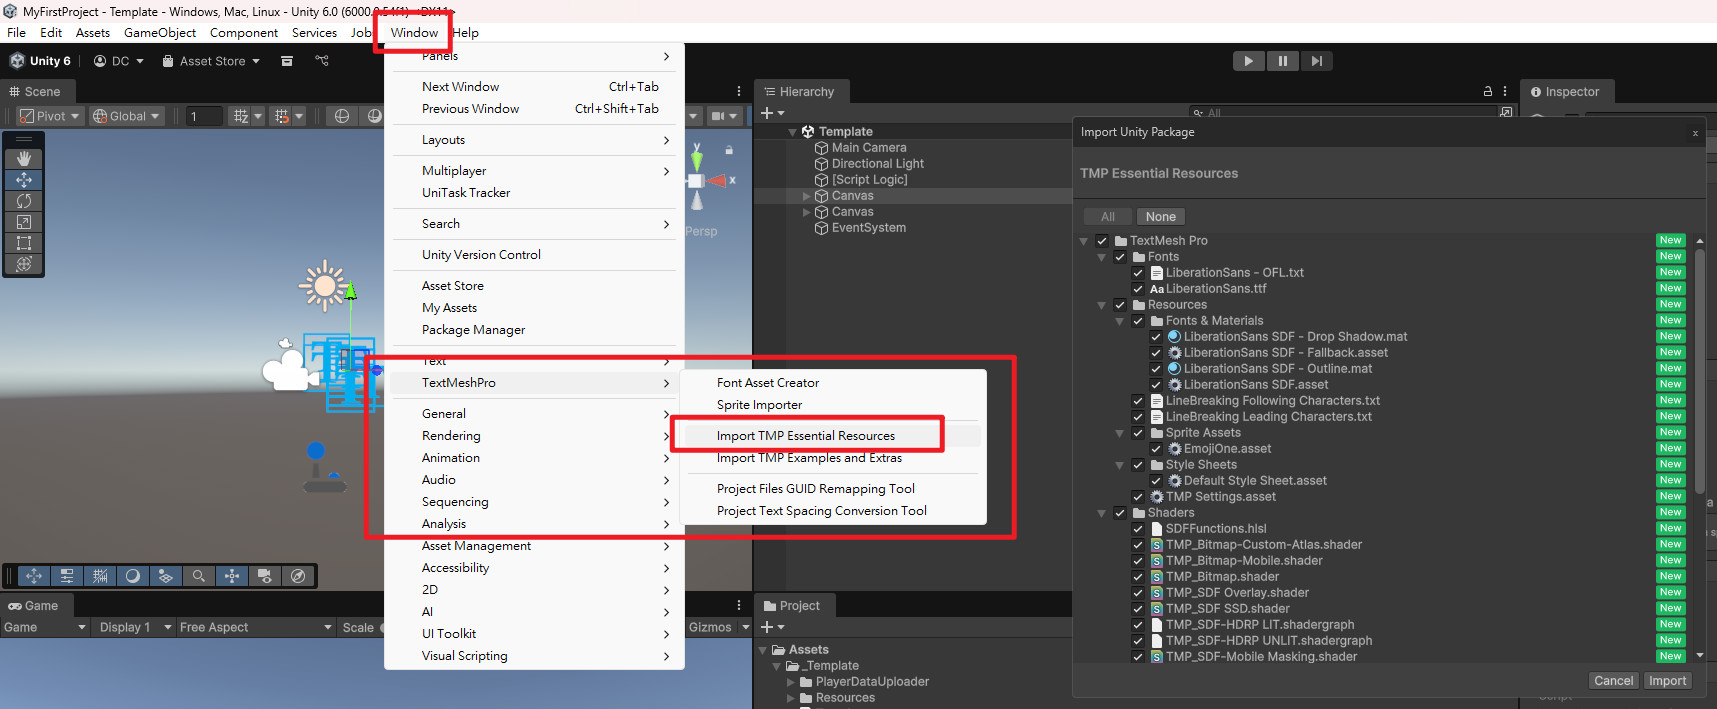Image resolution: width=1717 pixels, height=709 pixels.
Task: Click the snap increment field showing 1
Action: pyautogui.click(x=204, y=116)
